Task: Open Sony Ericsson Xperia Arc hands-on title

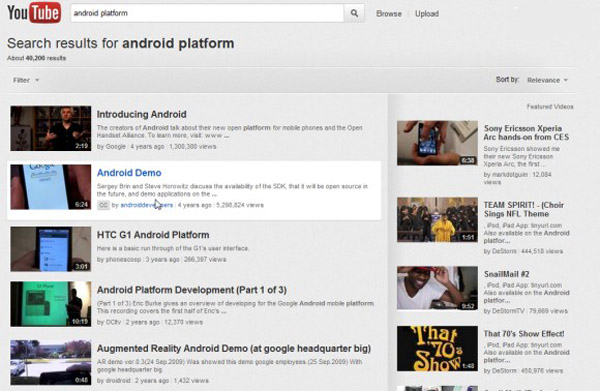Action: point(526,133)
